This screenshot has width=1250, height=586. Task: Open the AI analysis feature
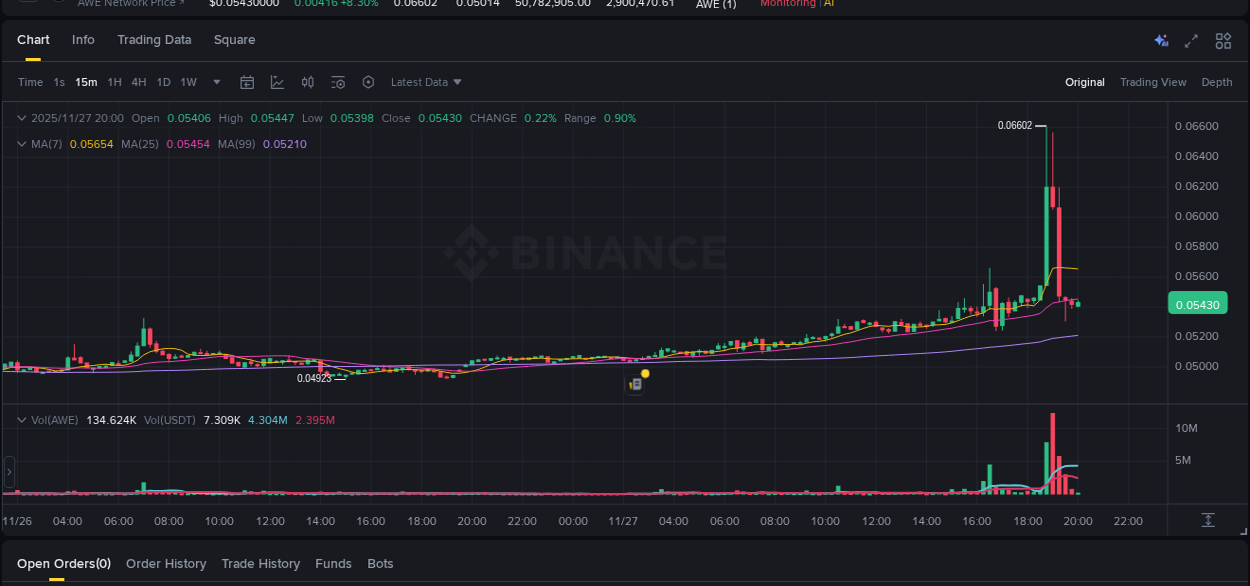pyautogui.click(x=1160, y=40)
